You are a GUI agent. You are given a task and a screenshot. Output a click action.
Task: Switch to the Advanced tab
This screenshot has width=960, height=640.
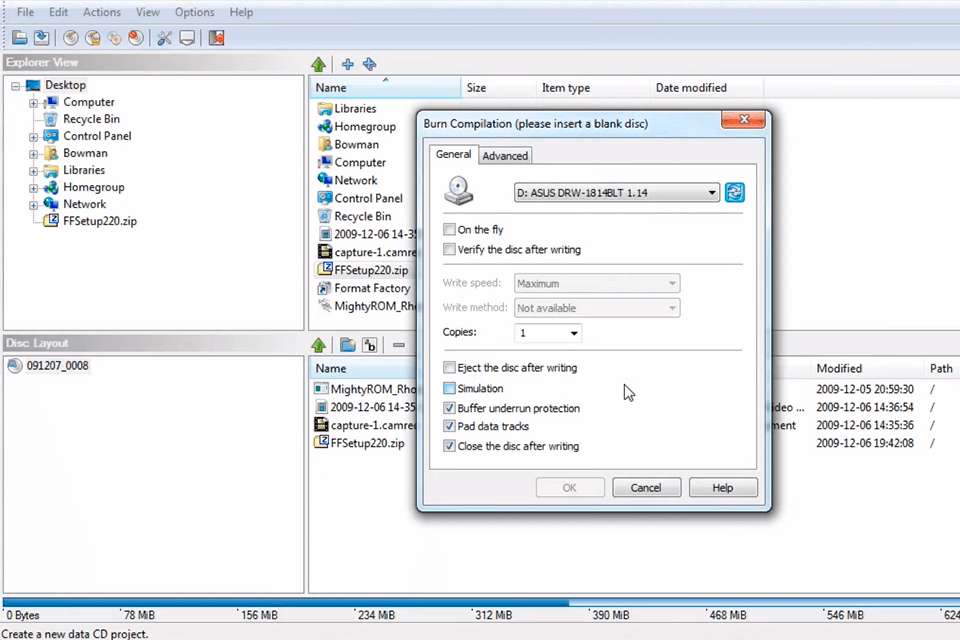click(x=505, y=155)
